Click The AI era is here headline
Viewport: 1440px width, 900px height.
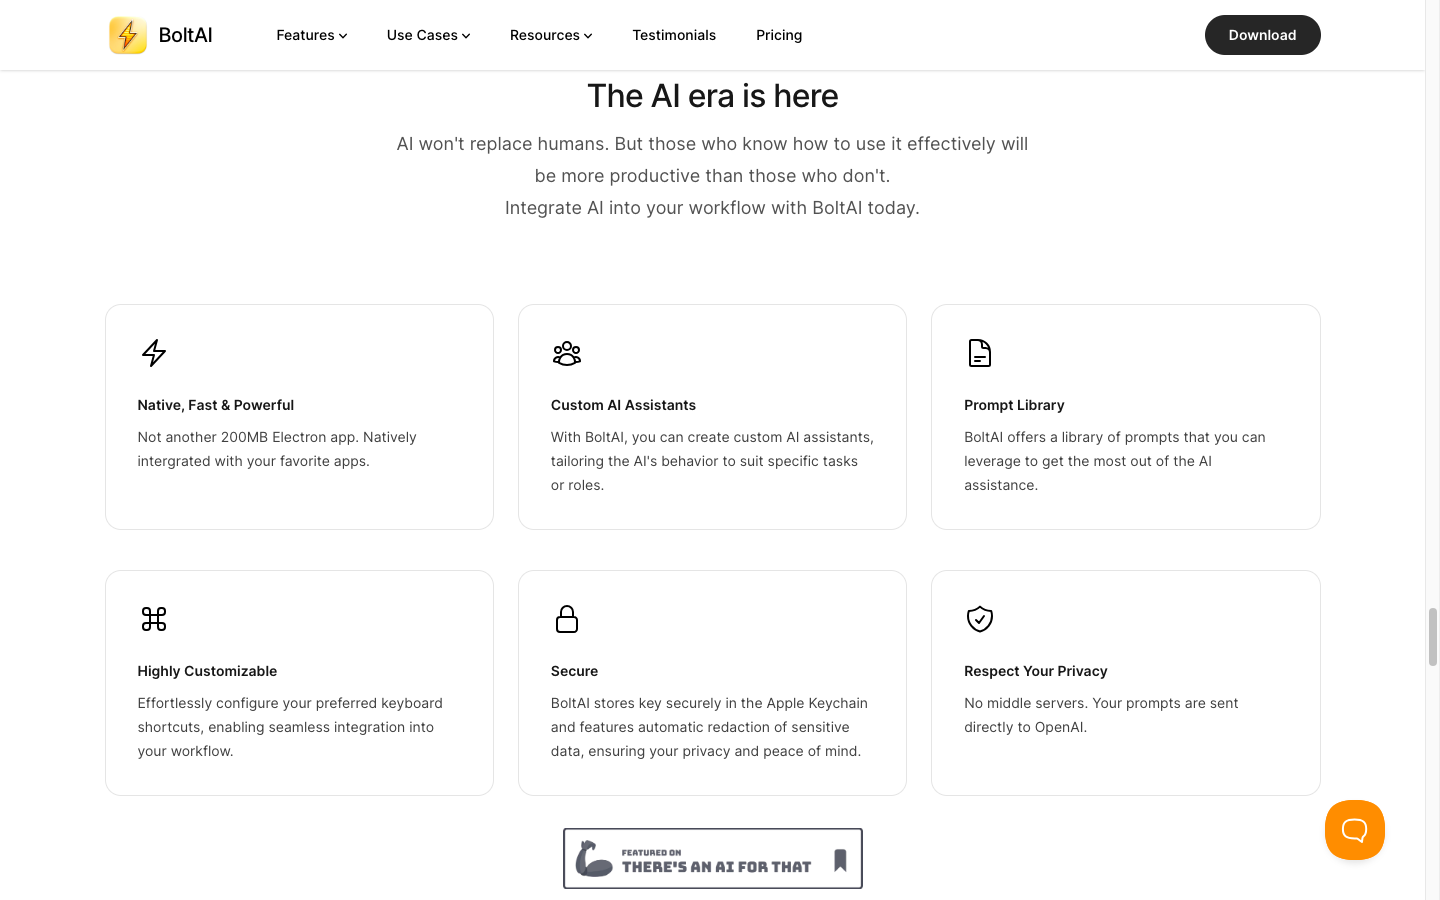click(713, 96)
